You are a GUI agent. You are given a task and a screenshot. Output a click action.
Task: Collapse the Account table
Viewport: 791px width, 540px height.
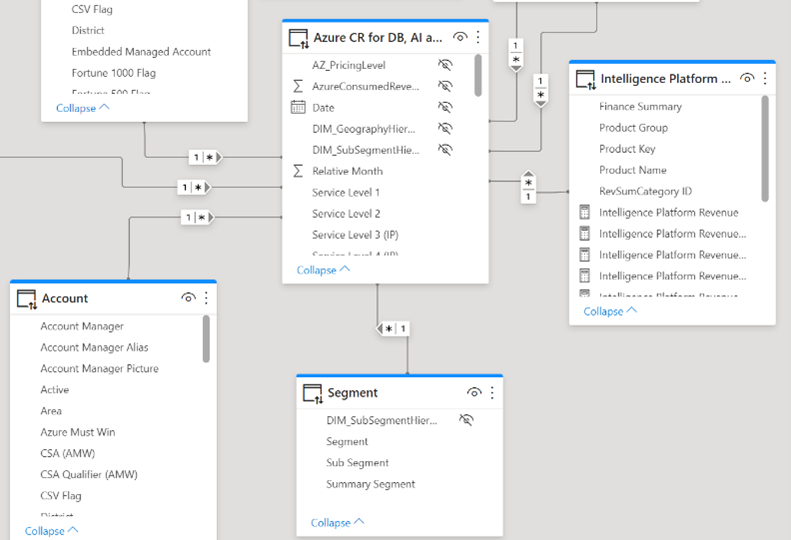point(51,531)
